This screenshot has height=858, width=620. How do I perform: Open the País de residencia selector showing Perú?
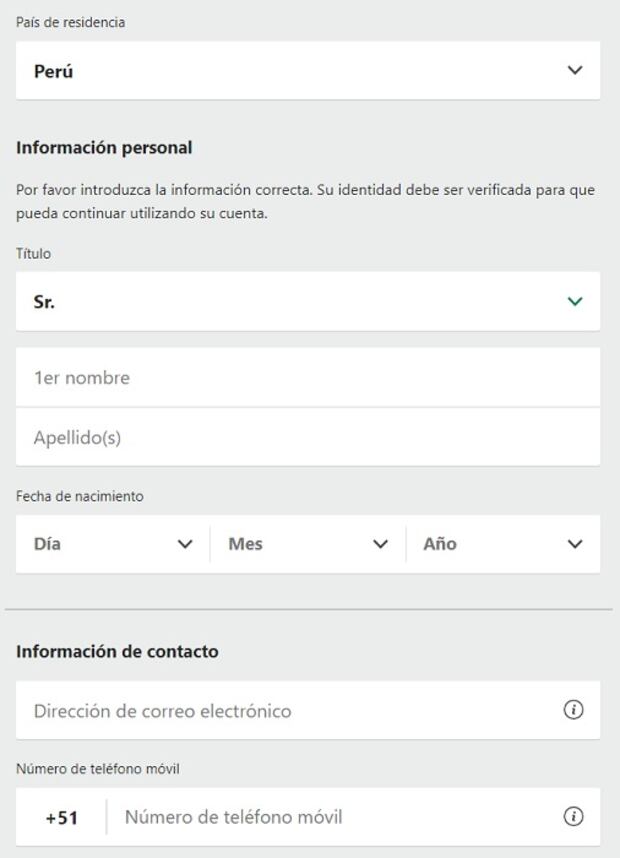click(300, 71)
